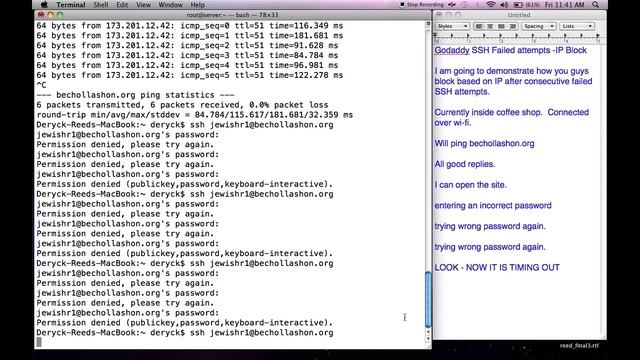Click 'I can open the site.' line
This screenshot has height=360, width=640.
[470, 185]
